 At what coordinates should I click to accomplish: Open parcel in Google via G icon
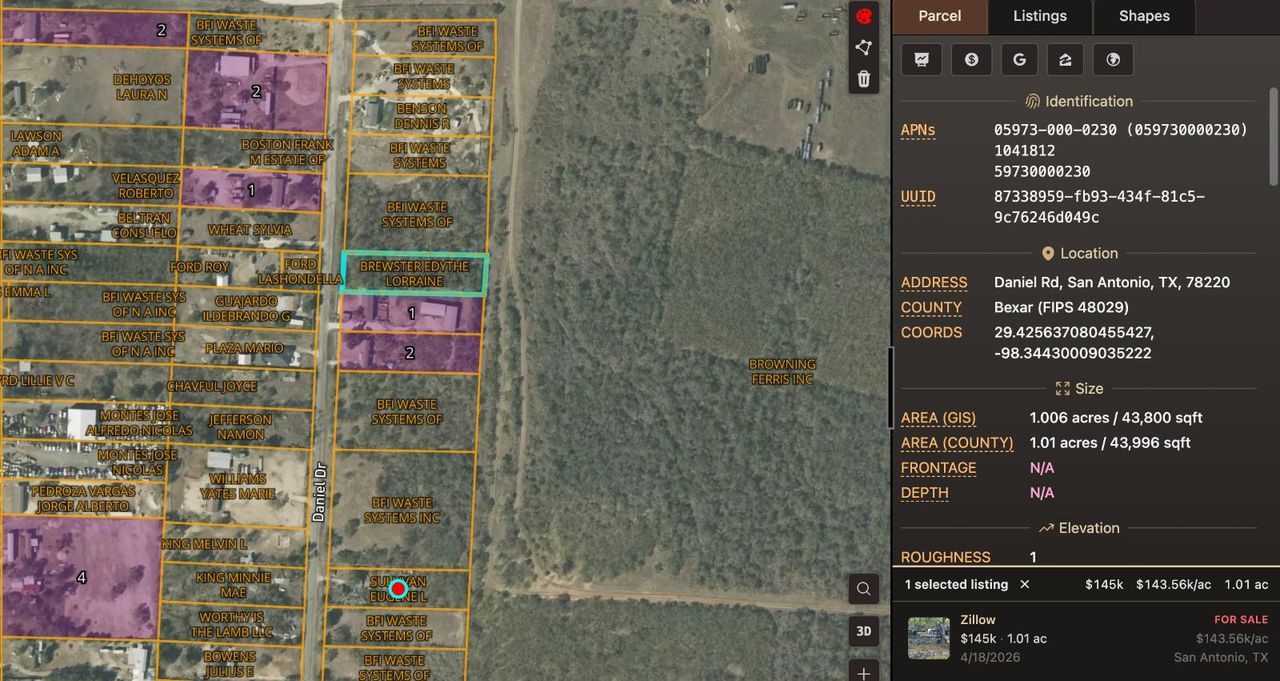[x=1019, y=59]
